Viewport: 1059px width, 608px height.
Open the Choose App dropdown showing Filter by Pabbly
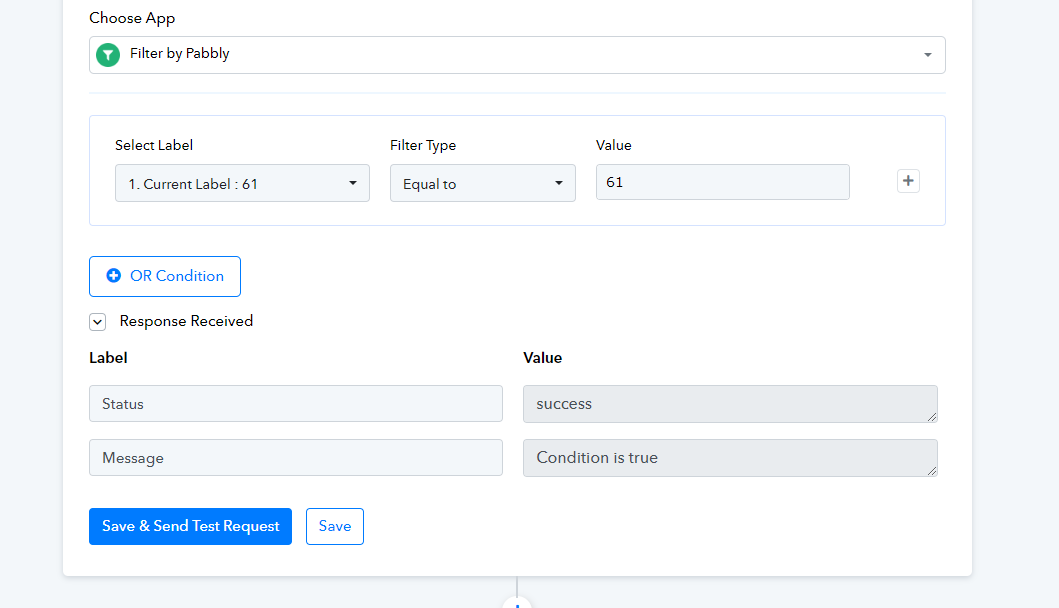[517, 55]
